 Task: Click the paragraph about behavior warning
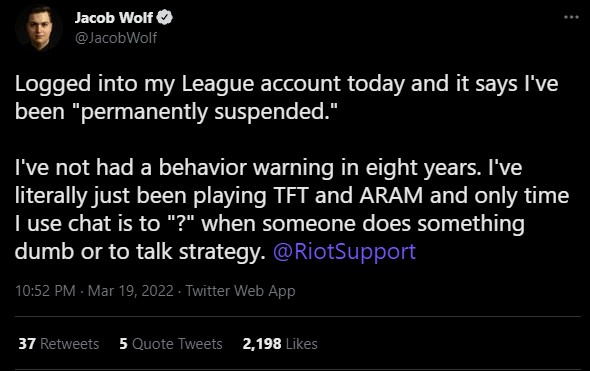click(292, 210)
